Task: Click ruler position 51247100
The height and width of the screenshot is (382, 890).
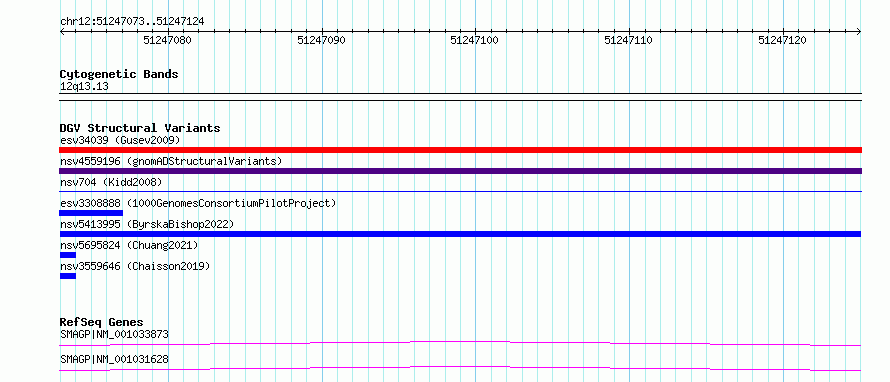Action: click(x=475, y=40)
